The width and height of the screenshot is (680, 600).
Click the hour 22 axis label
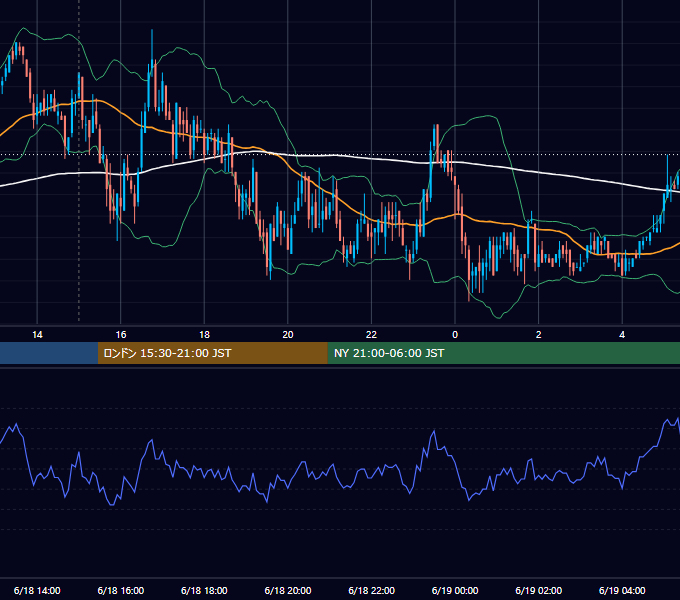point(372,335)
